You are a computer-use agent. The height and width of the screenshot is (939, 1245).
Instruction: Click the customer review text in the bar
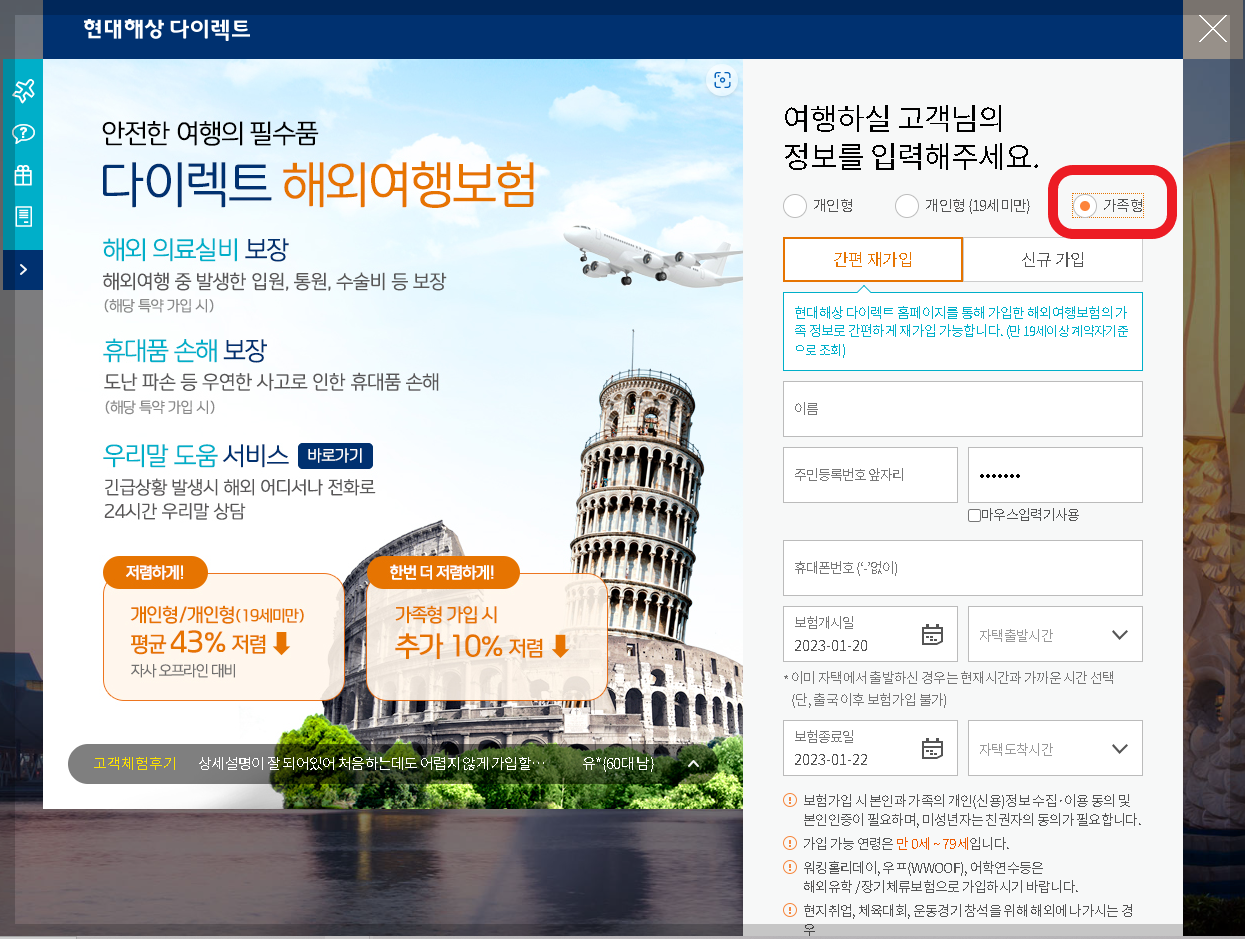[374, 763]
